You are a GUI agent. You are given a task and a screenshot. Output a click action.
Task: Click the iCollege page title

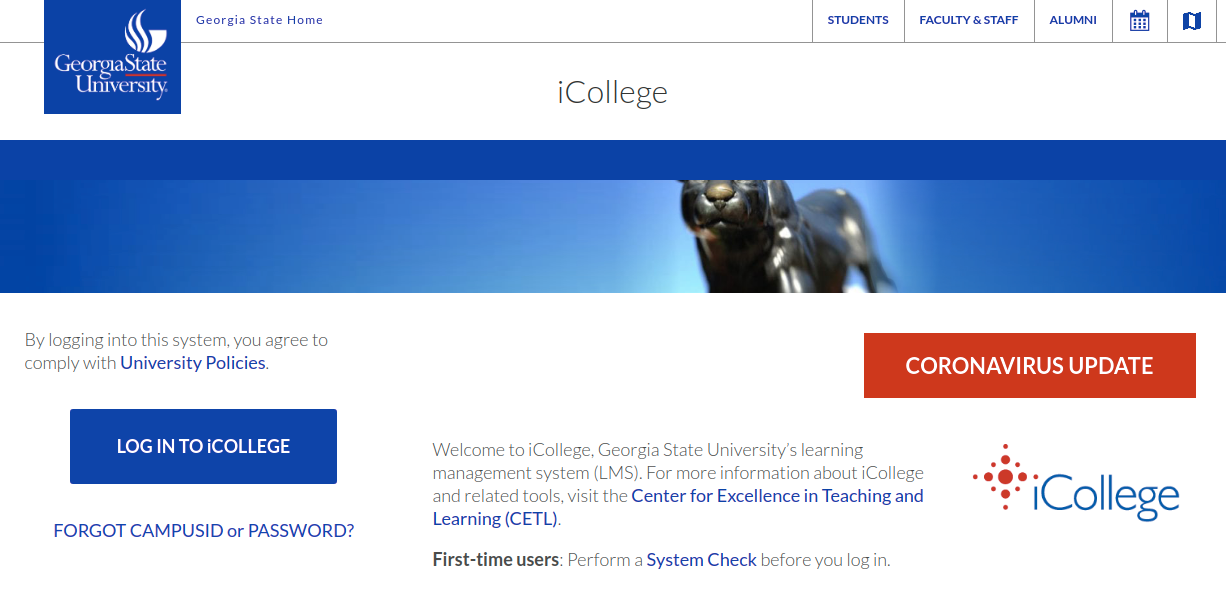point(611,92)
